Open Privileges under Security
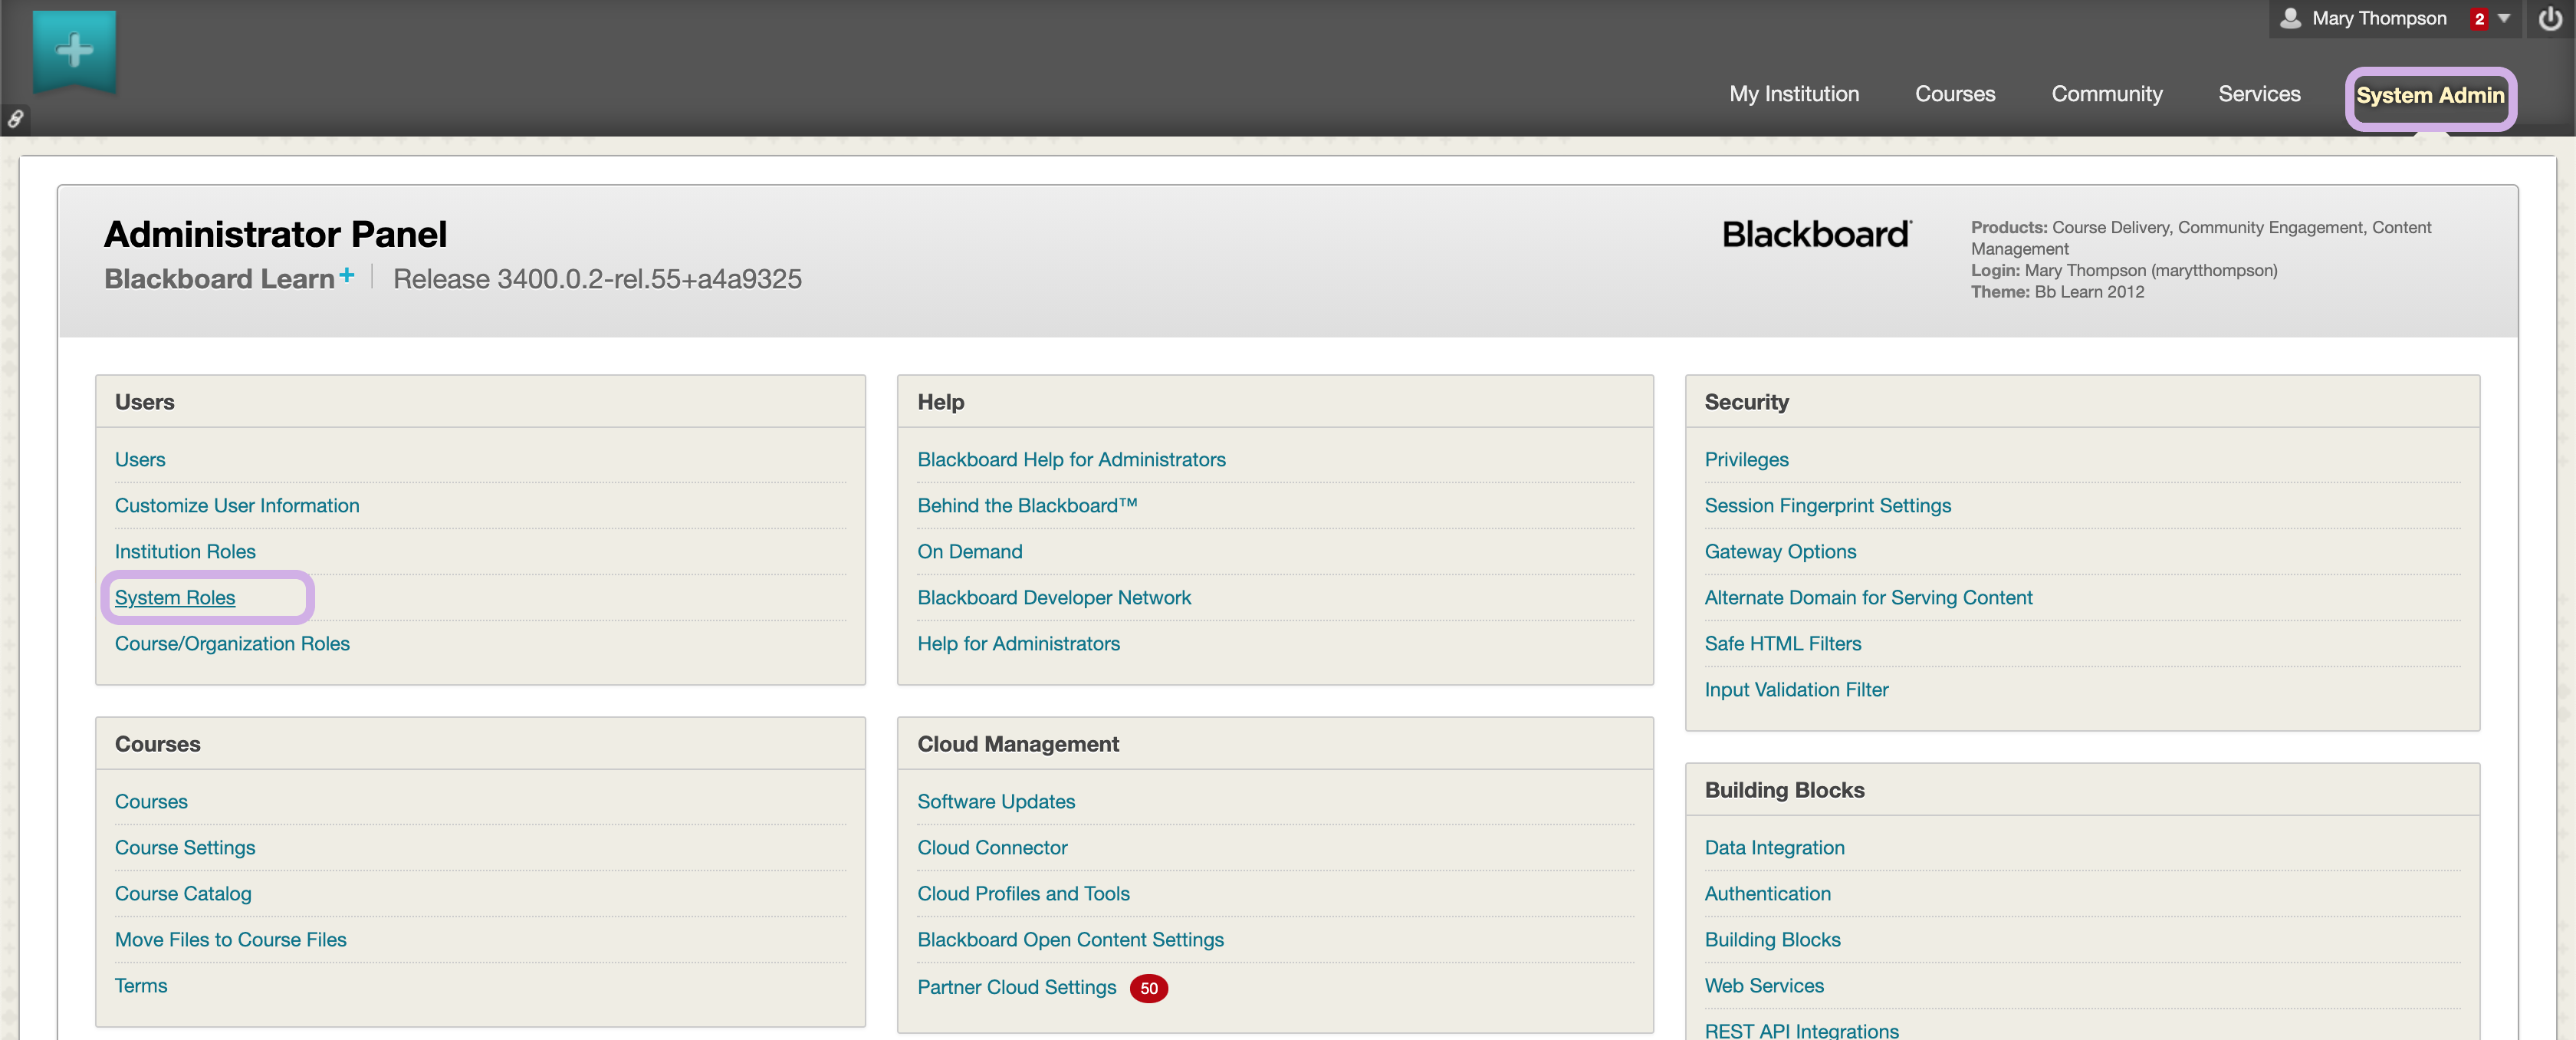 coord(1746,459)
